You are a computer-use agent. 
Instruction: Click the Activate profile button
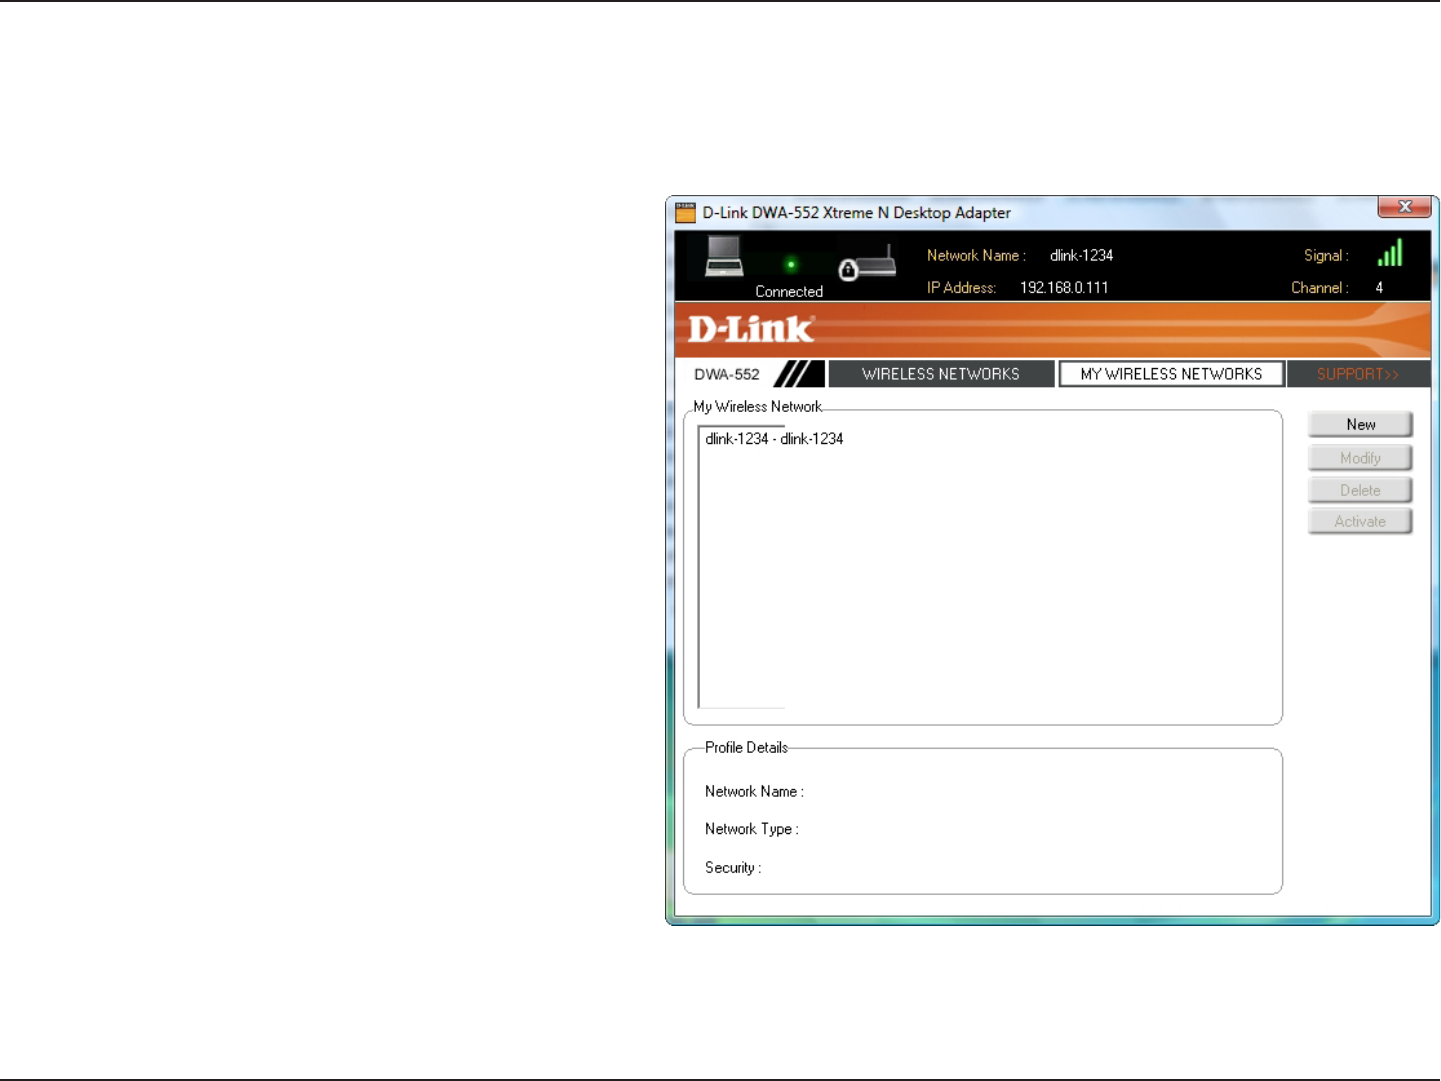coord(1360,521)
